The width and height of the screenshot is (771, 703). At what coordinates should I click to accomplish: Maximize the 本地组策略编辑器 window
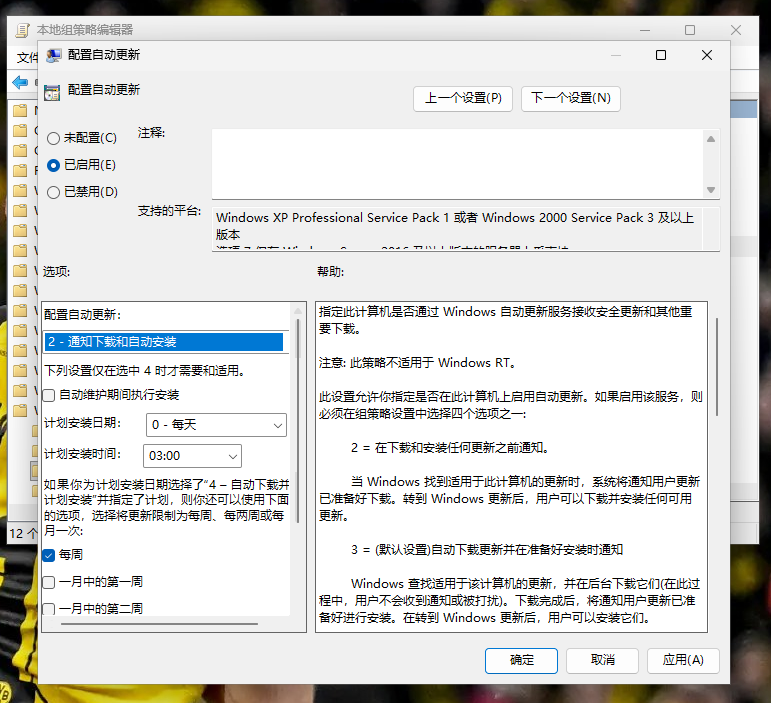pos(690,30)
